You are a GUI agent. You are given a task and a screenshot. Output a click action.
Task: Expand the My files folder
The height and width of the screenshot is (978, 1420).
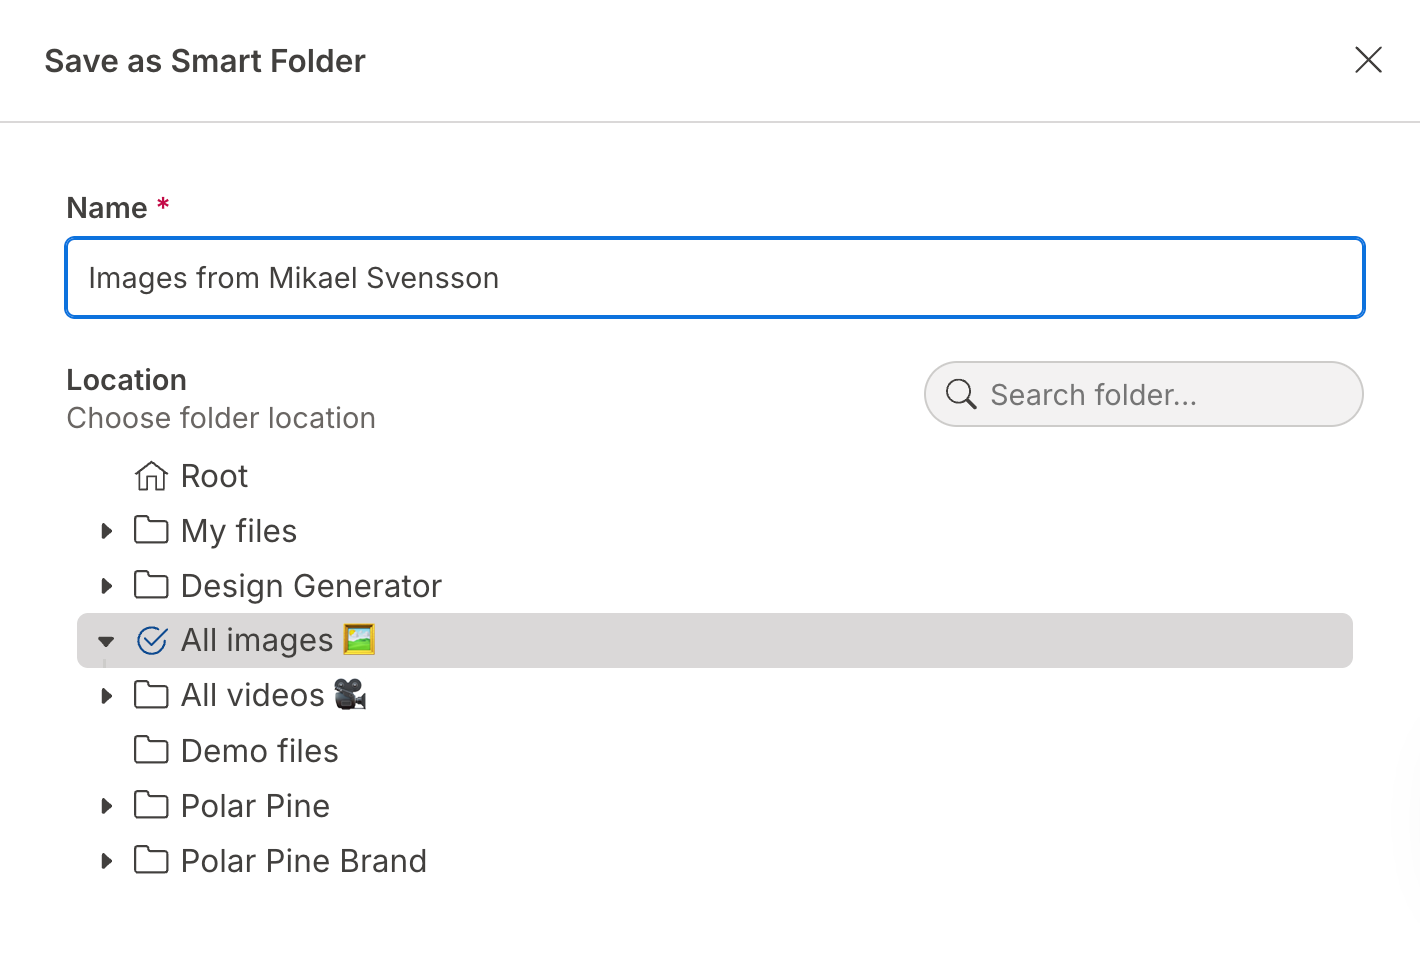coord(106,531)
